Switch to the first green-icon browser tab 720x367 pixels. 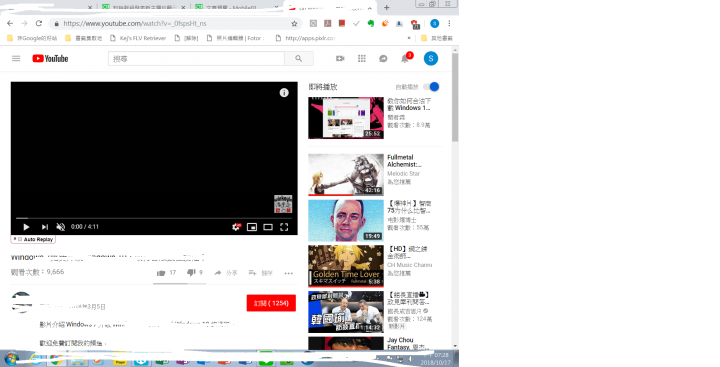click(x=143, y=7)
